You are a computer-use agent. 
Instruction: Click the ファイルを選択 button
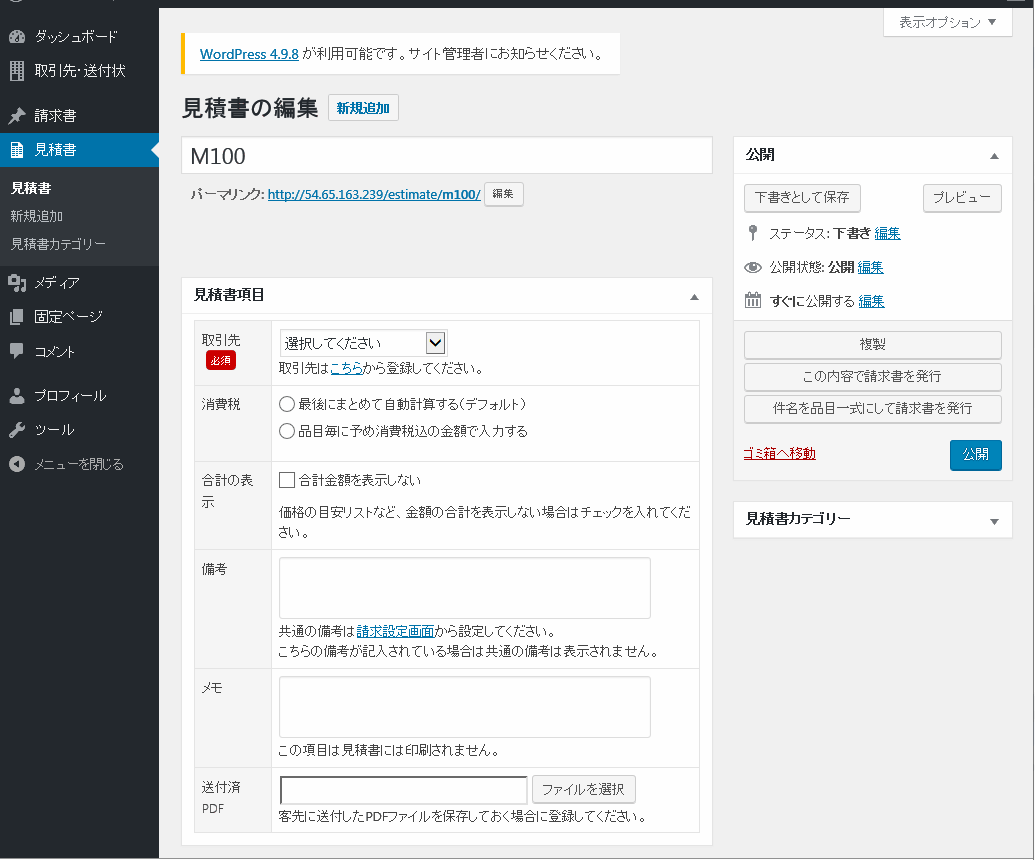pos(583,789)
